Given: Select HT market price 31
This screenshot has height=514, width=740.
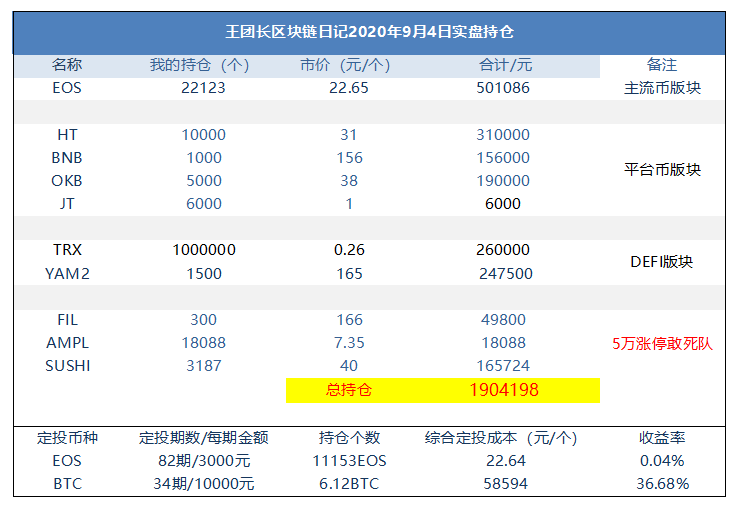Looking at the screenshot, I should coord(349,135).
